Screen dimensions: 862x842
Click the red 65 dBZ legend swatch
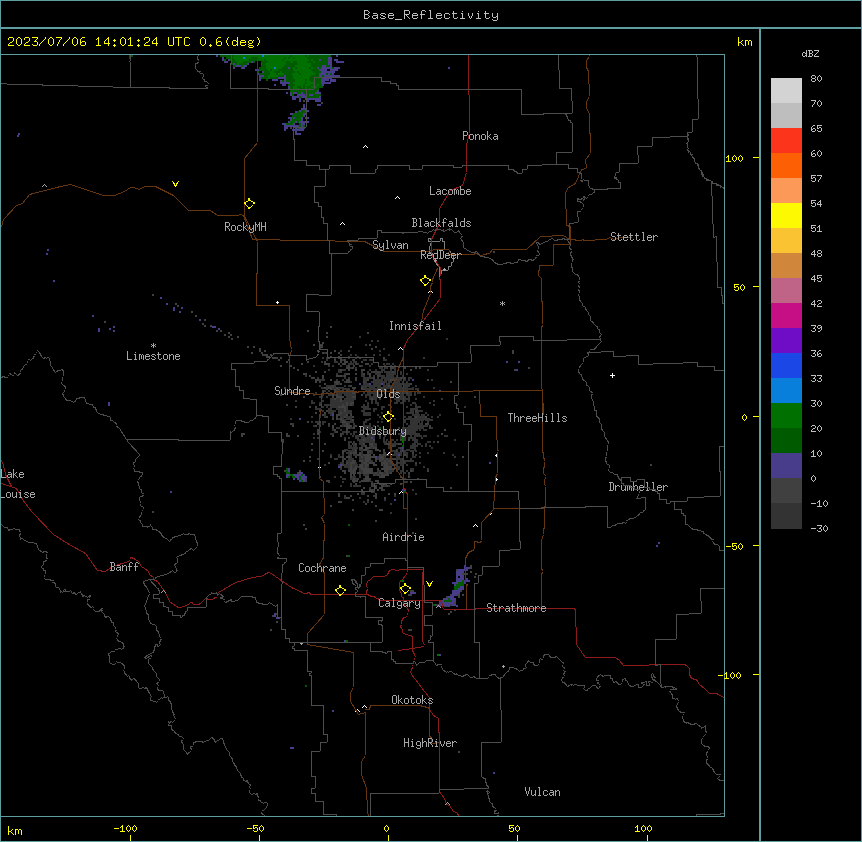[786, 140]
